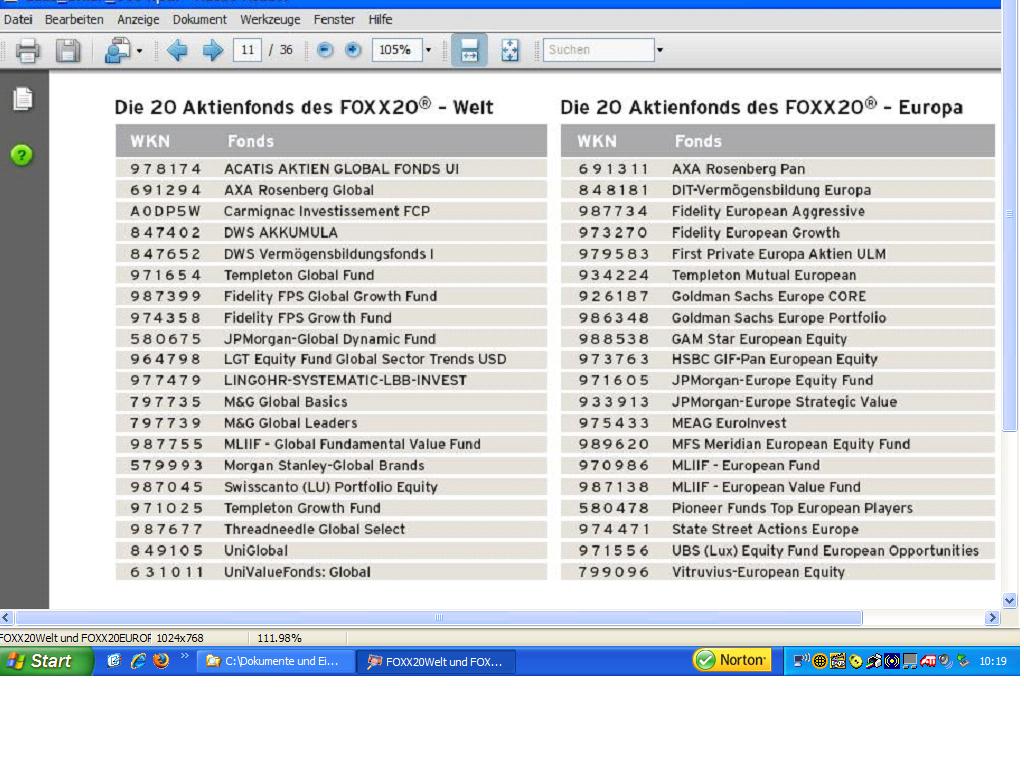Click the status bar value 111.98%
The image size is (1024, 768).
(279, 638)
